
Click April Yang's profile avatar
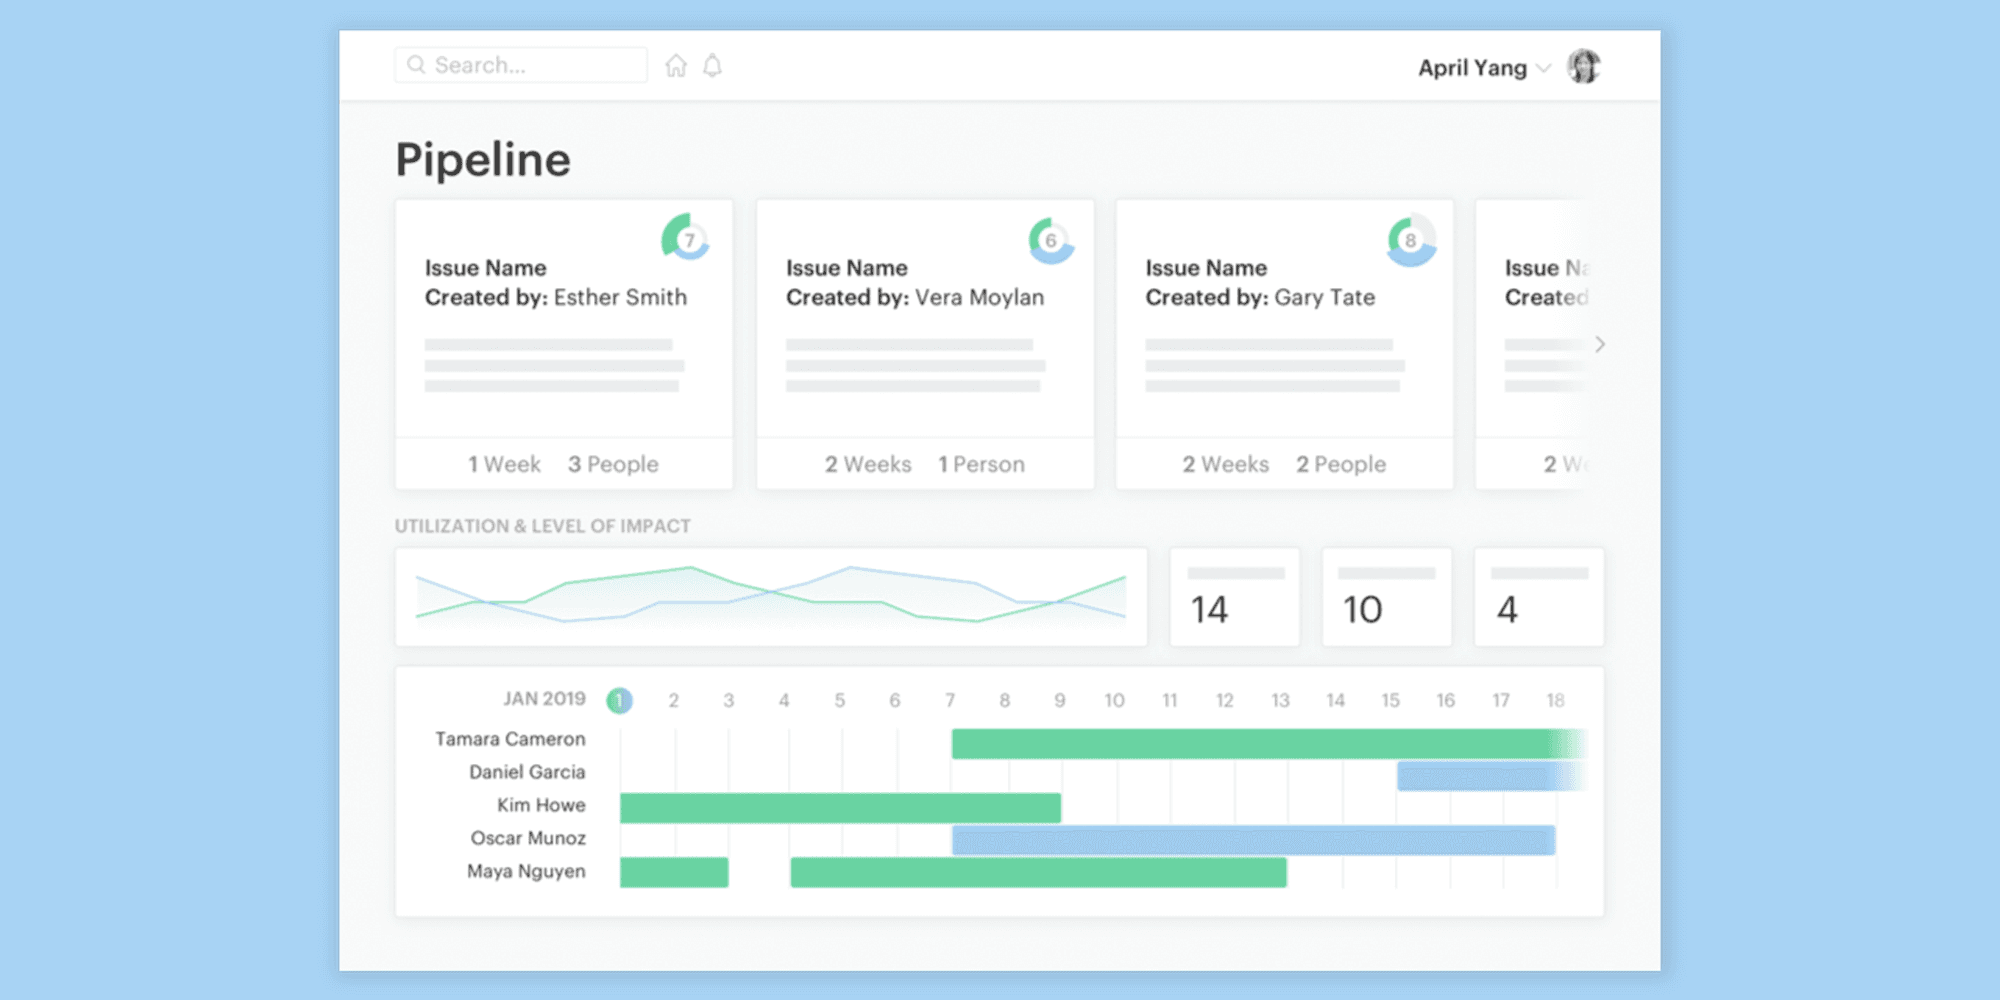click(x=1583, y=67)
